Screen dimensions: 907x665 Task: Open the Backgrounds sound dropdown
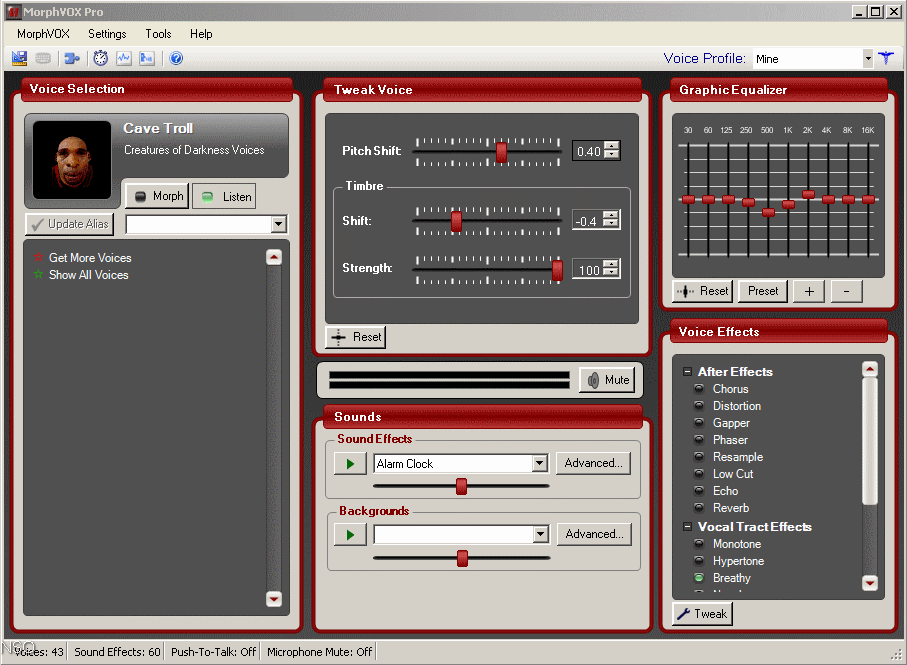click(539, 534)
